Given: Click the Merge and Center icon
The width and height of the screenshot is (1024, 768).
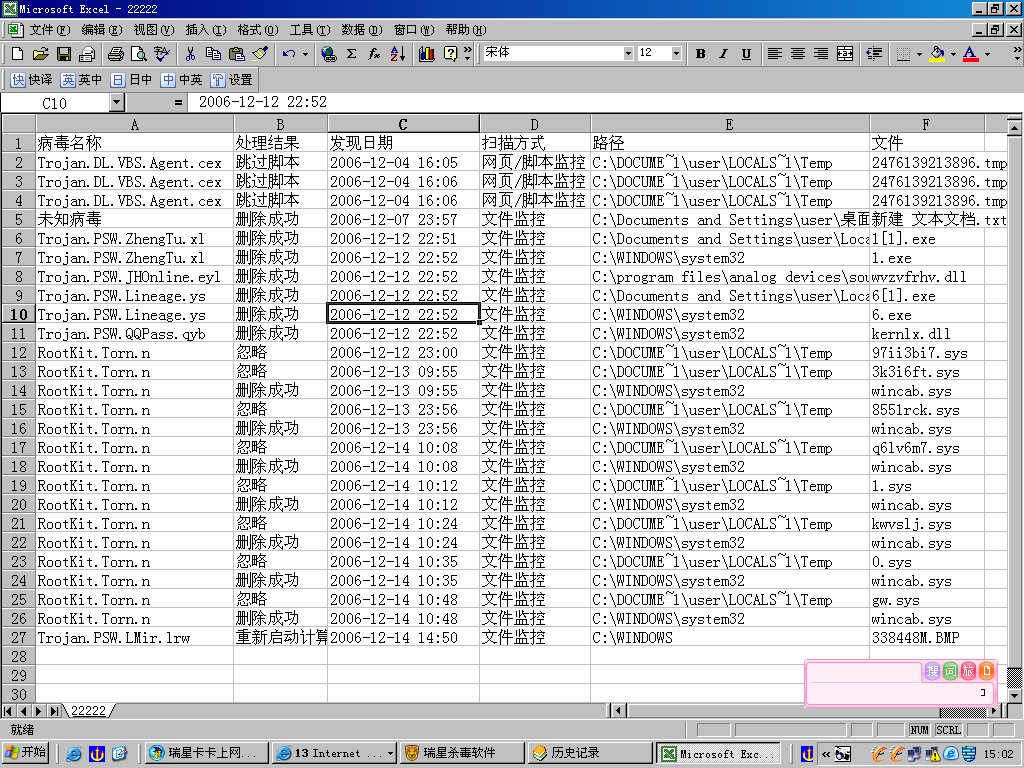Looking at the screenshot, I should (x=845, y=54).
